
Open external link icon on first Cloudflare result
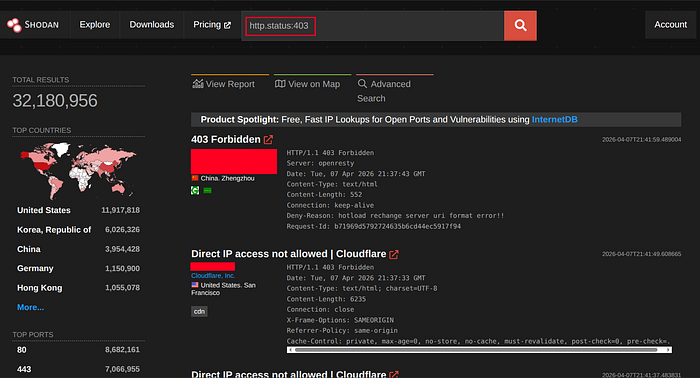[x=393, y=254]
